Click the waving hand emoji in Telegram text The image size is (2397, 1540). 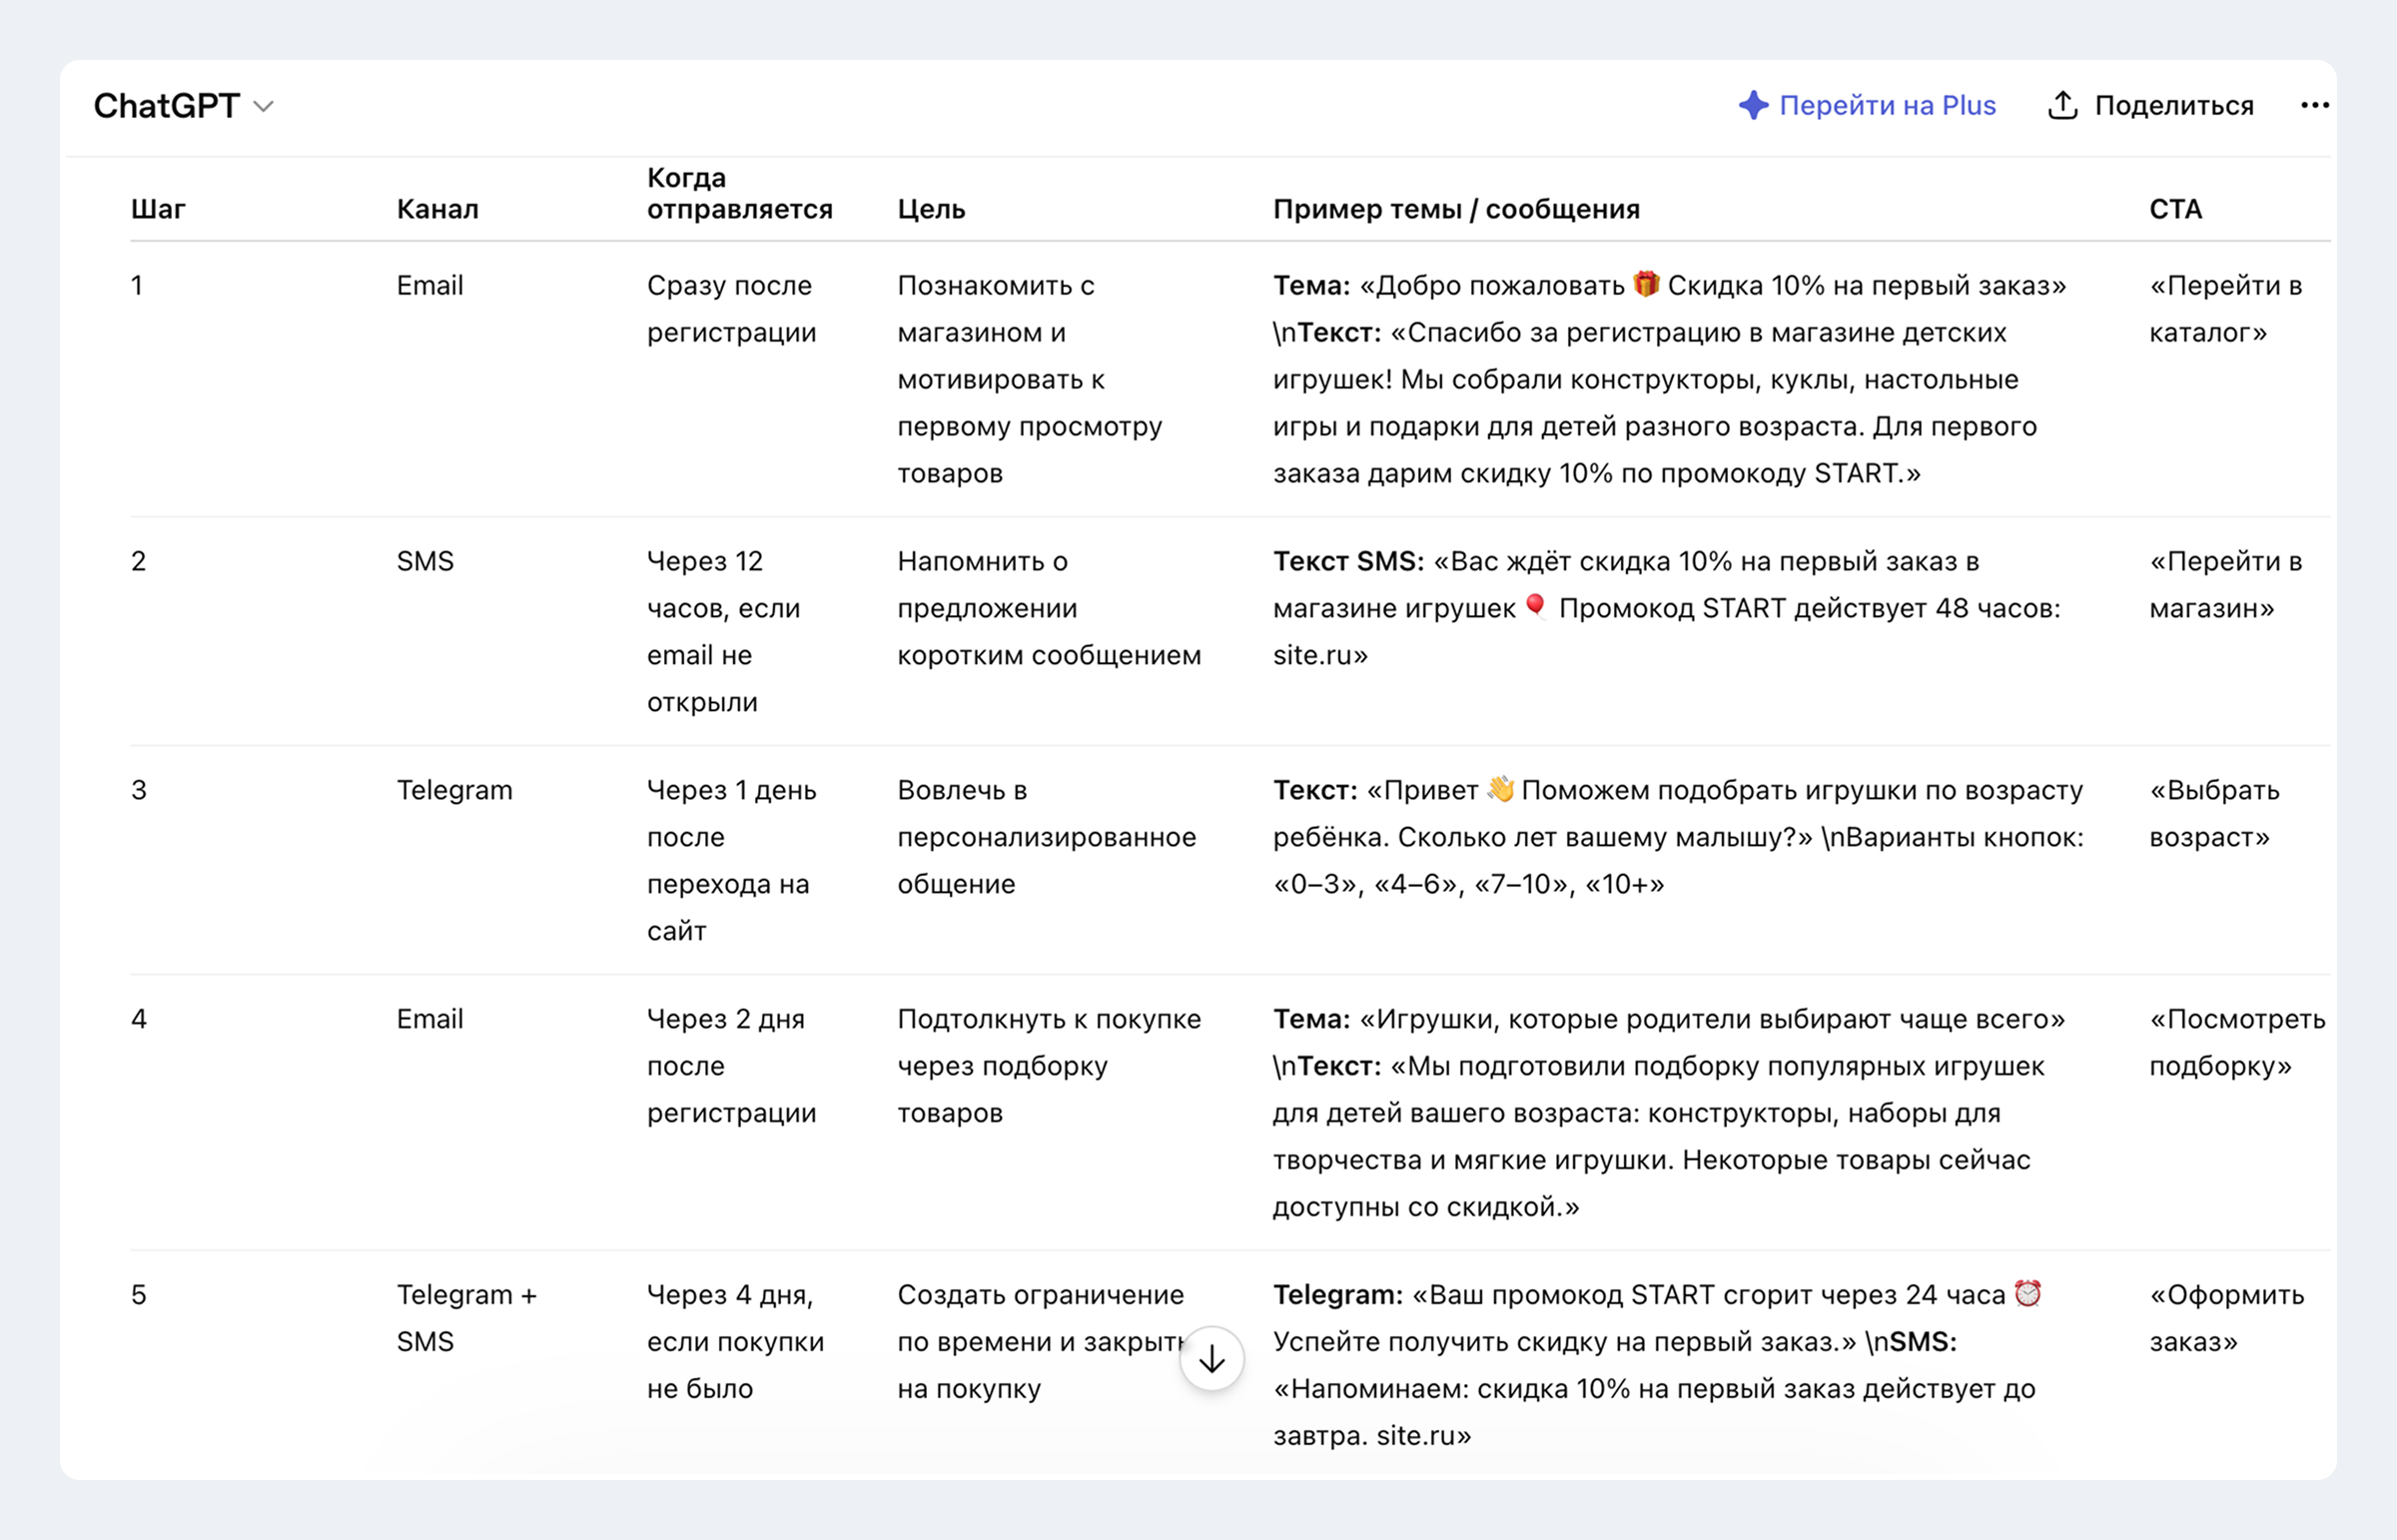pos(1500,789)
